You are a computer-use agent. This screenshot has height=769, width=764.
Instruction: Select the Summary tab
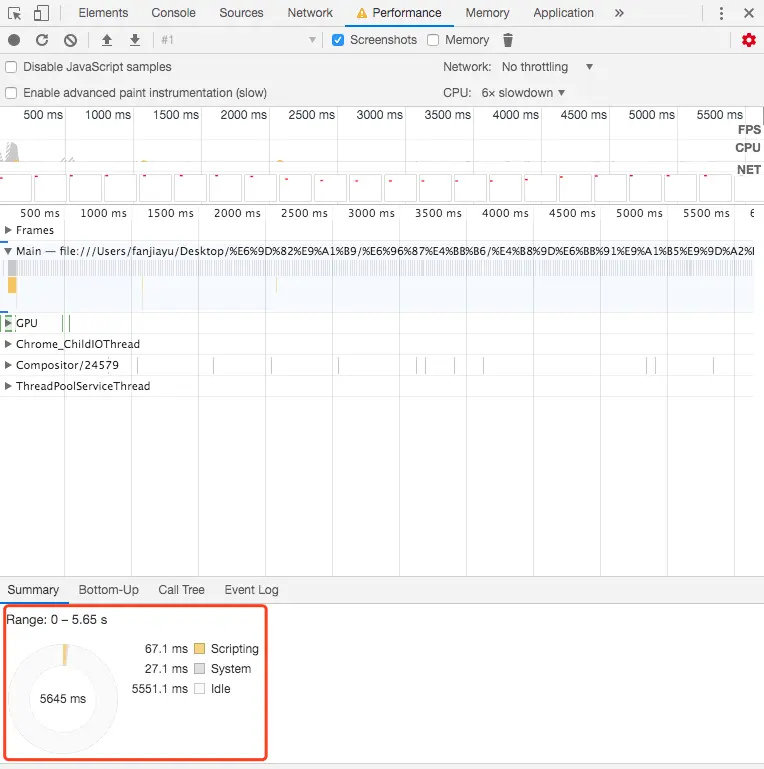point(33,590)
